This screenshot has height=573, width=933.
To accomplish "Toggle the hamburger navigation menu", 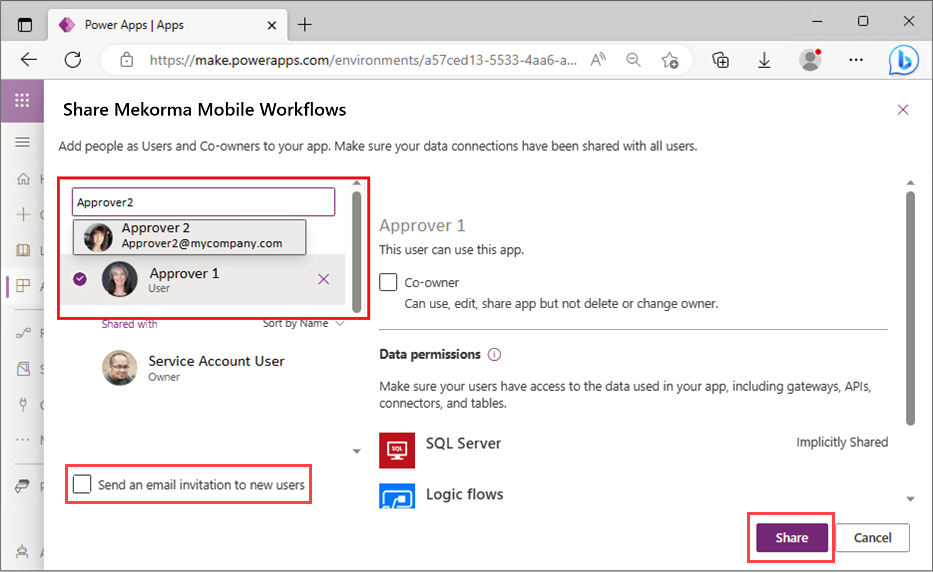I will coord(23,142).
